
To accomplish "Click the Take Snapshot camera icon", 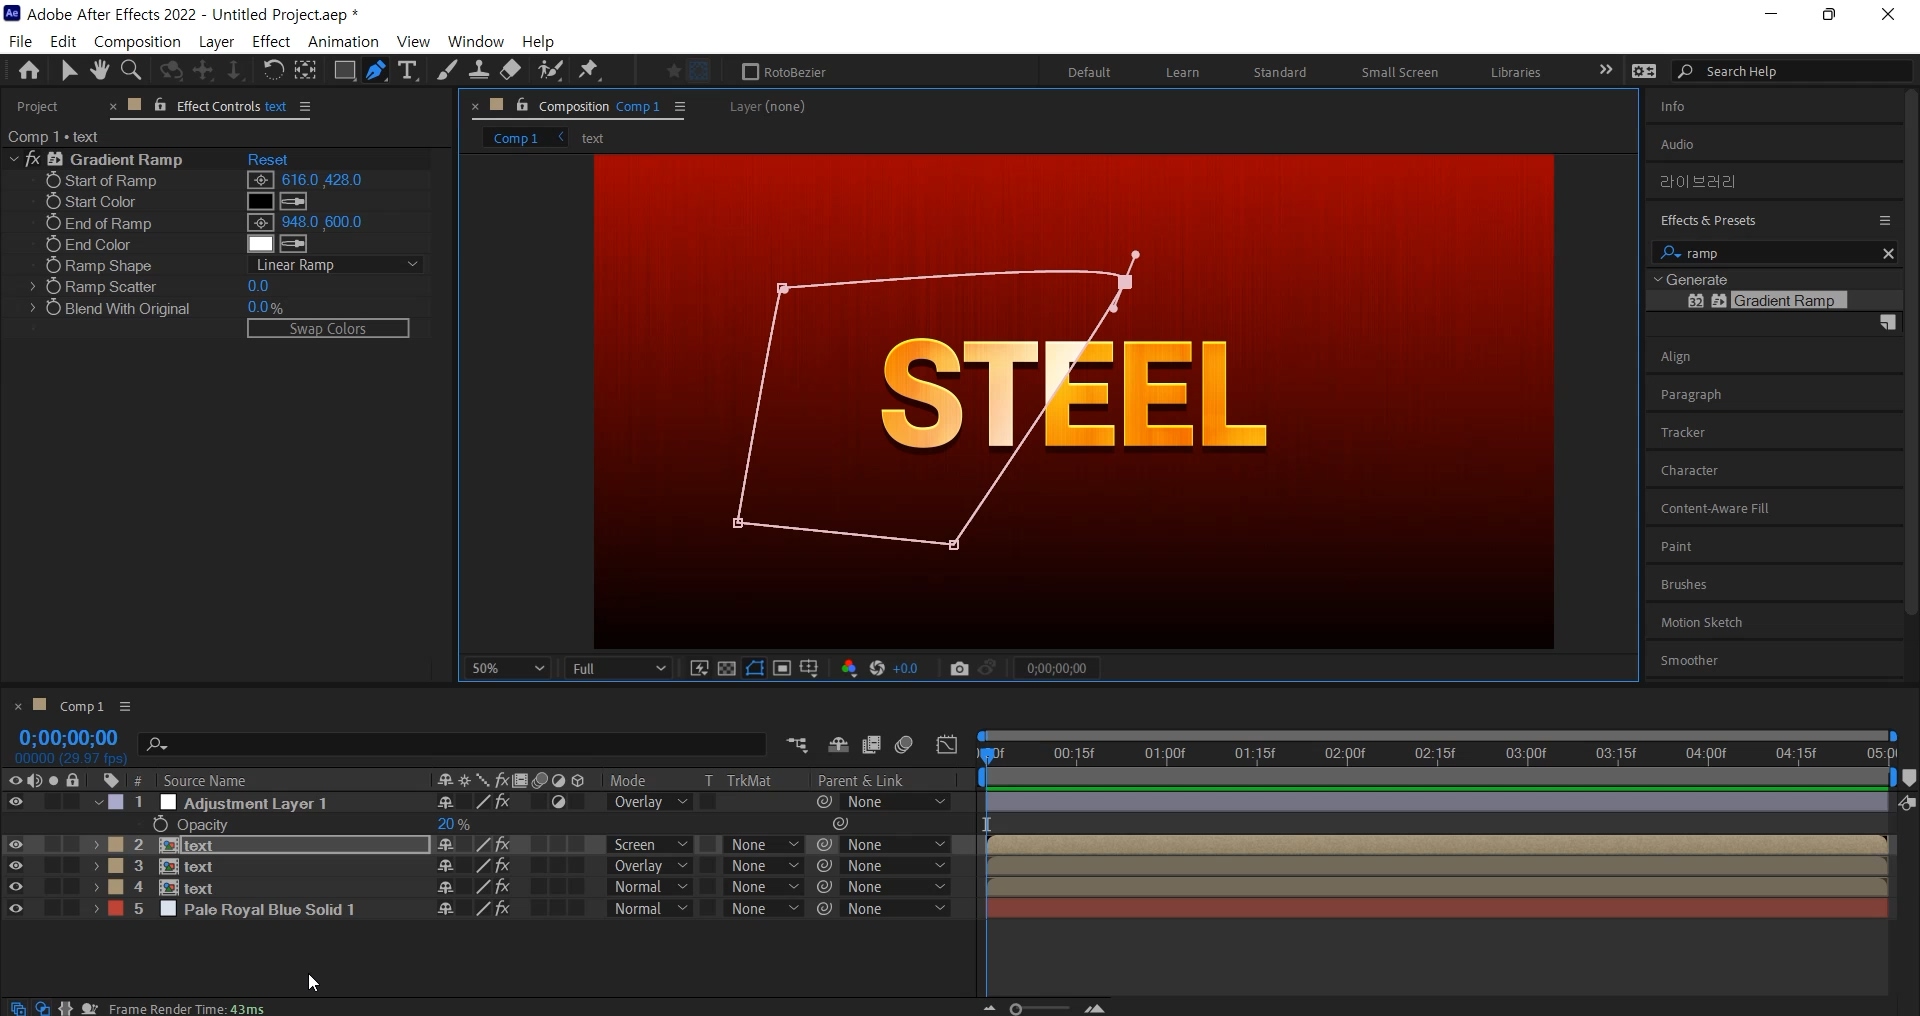I will (959, 669).
